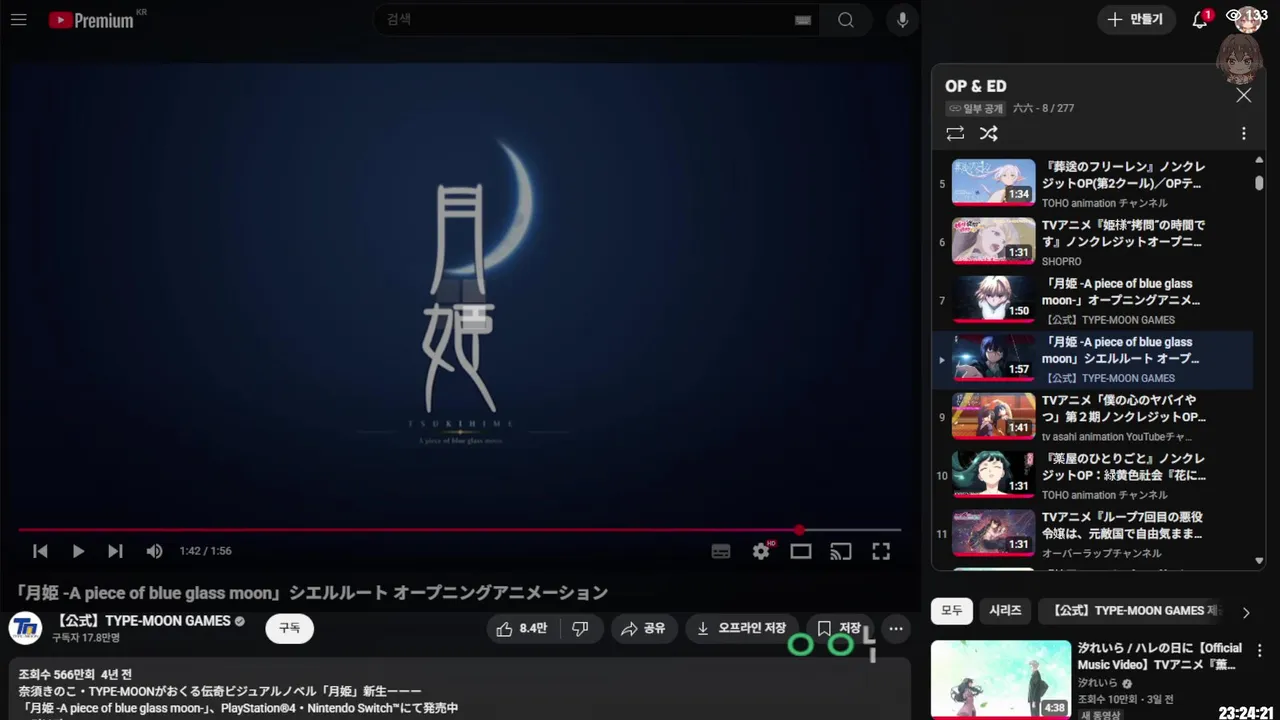Viewport: 1280px width, 720px height.
Task: Show more filter chips arrow
Action: [x=1246, y=612]
